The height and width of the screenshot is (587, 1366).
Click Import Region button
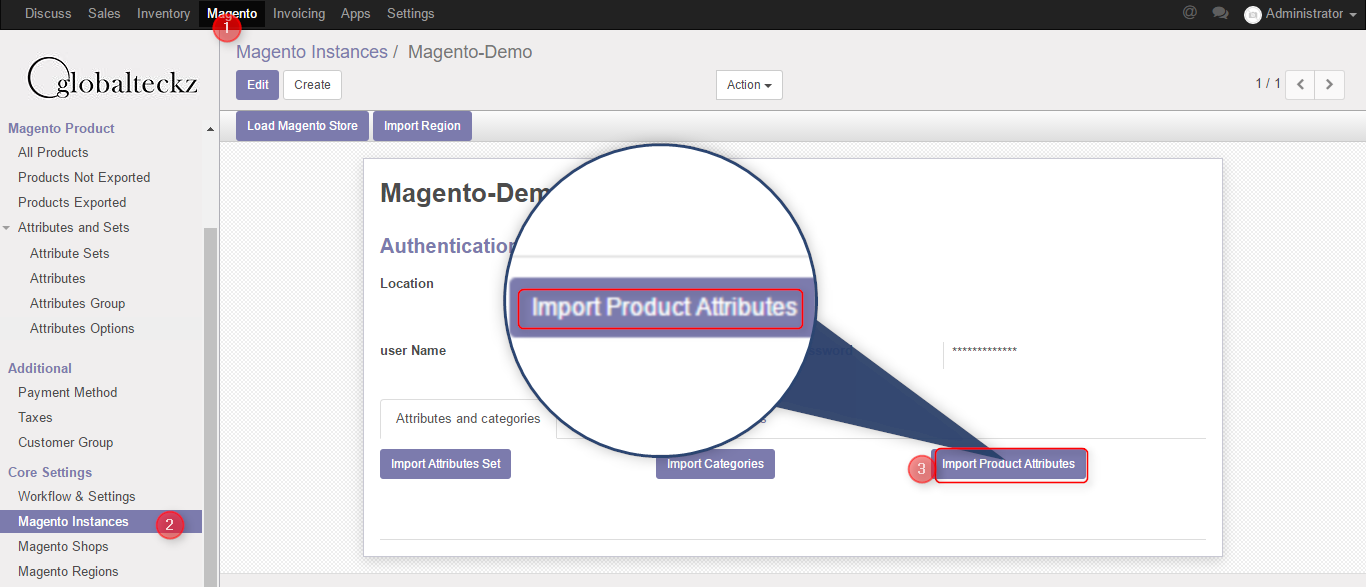point(422,126)
